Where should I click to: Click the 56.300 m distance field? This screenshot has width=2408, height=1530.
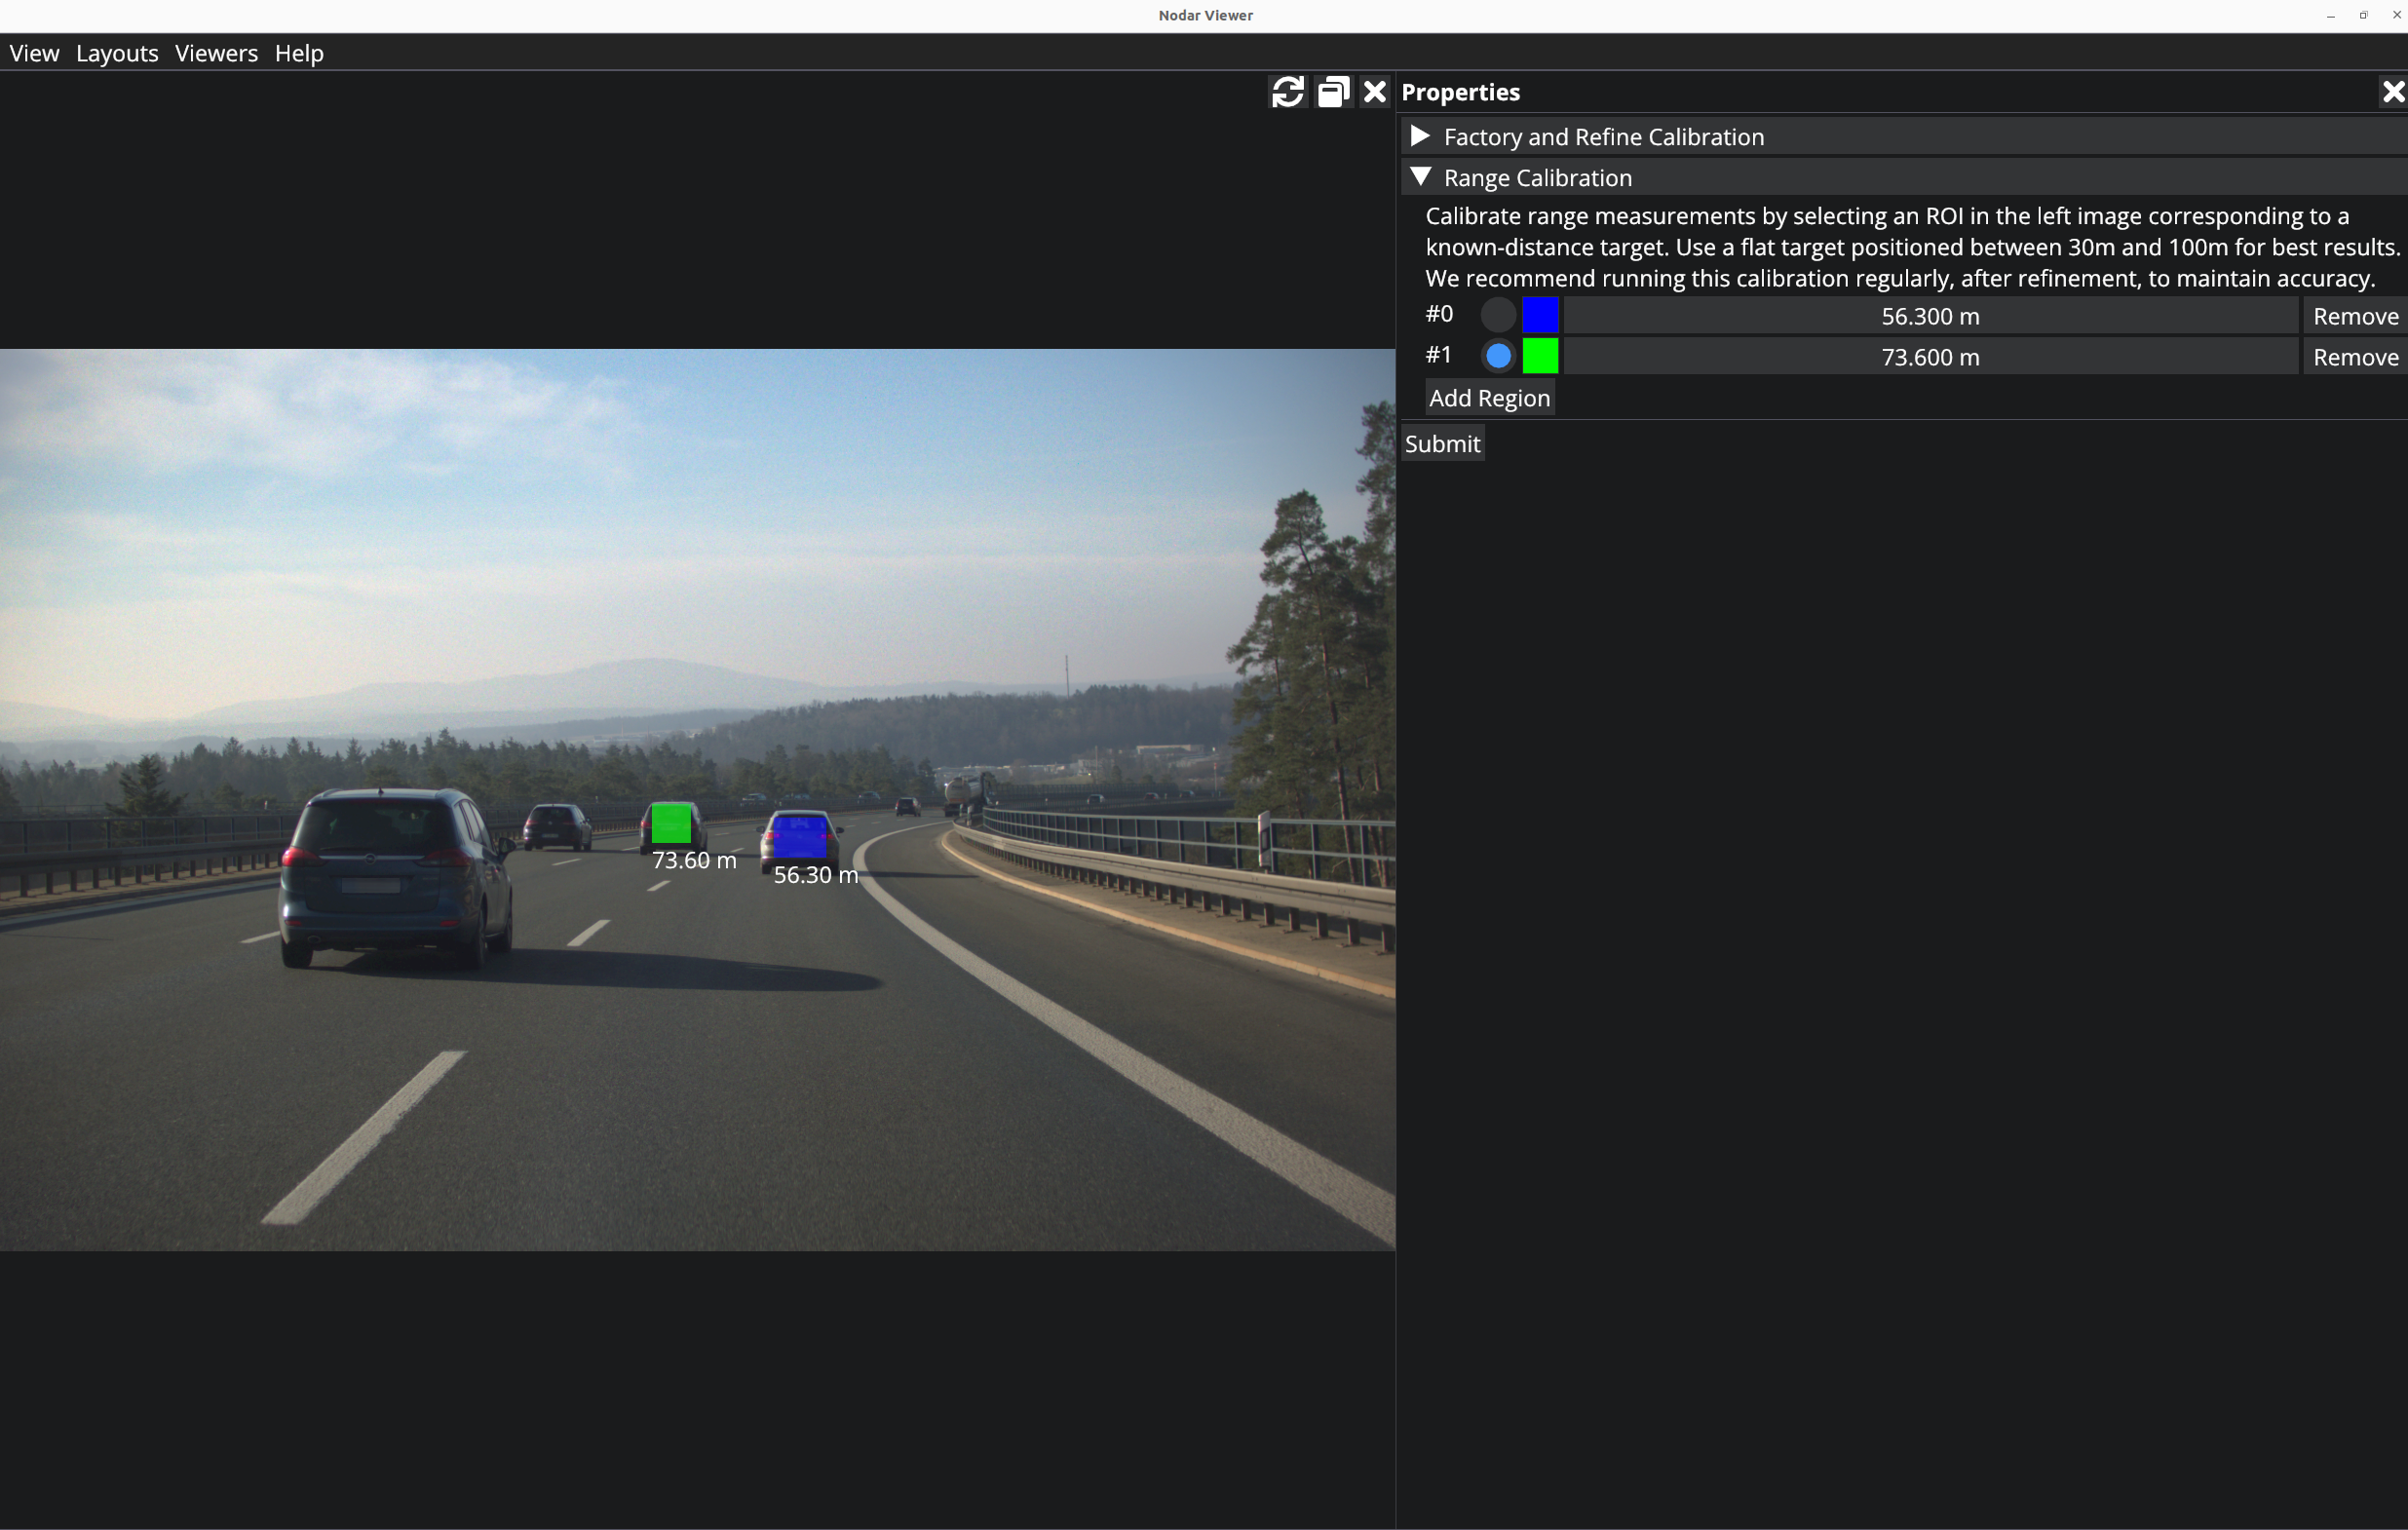coord(1930,315)
